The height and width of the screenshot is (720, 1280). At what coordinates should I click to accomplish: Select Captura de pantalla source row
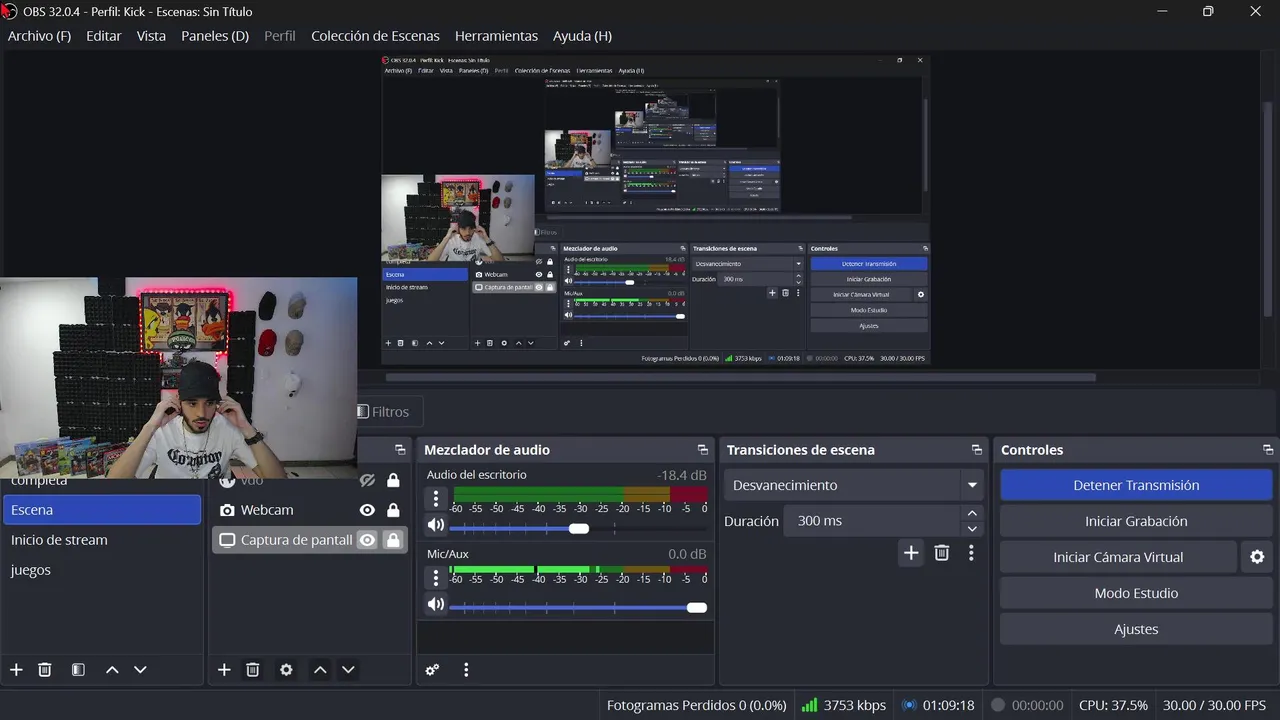[x=308, y=540]
